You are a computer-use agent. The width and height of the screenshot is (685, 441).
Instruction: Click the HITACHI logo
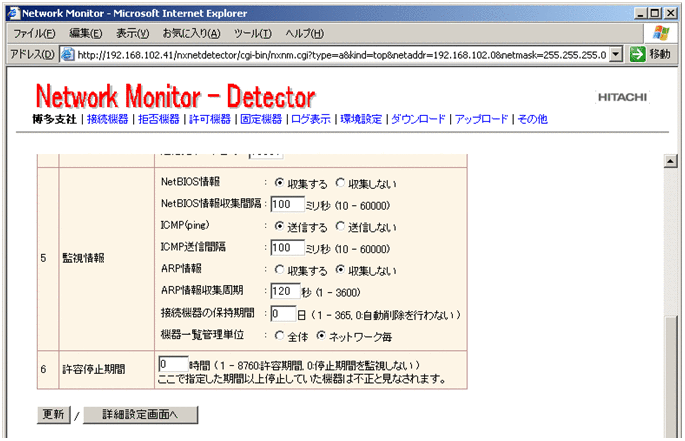(x=622, y=97)
